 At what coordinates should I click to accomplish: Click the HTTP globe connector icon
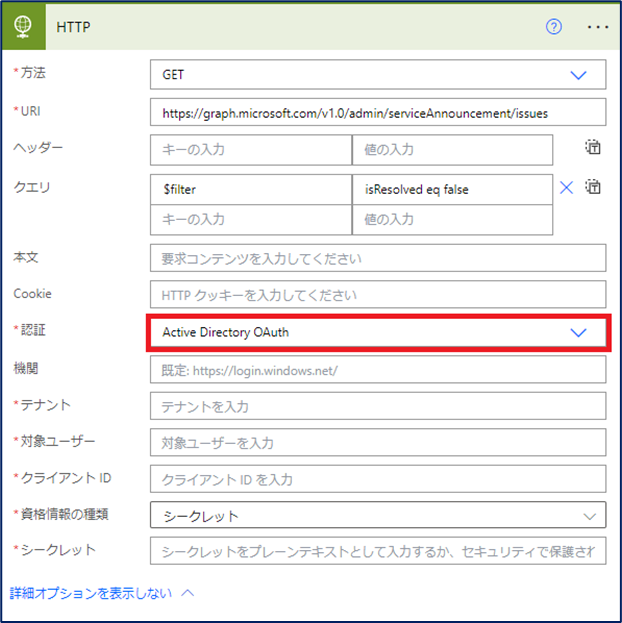23,27
